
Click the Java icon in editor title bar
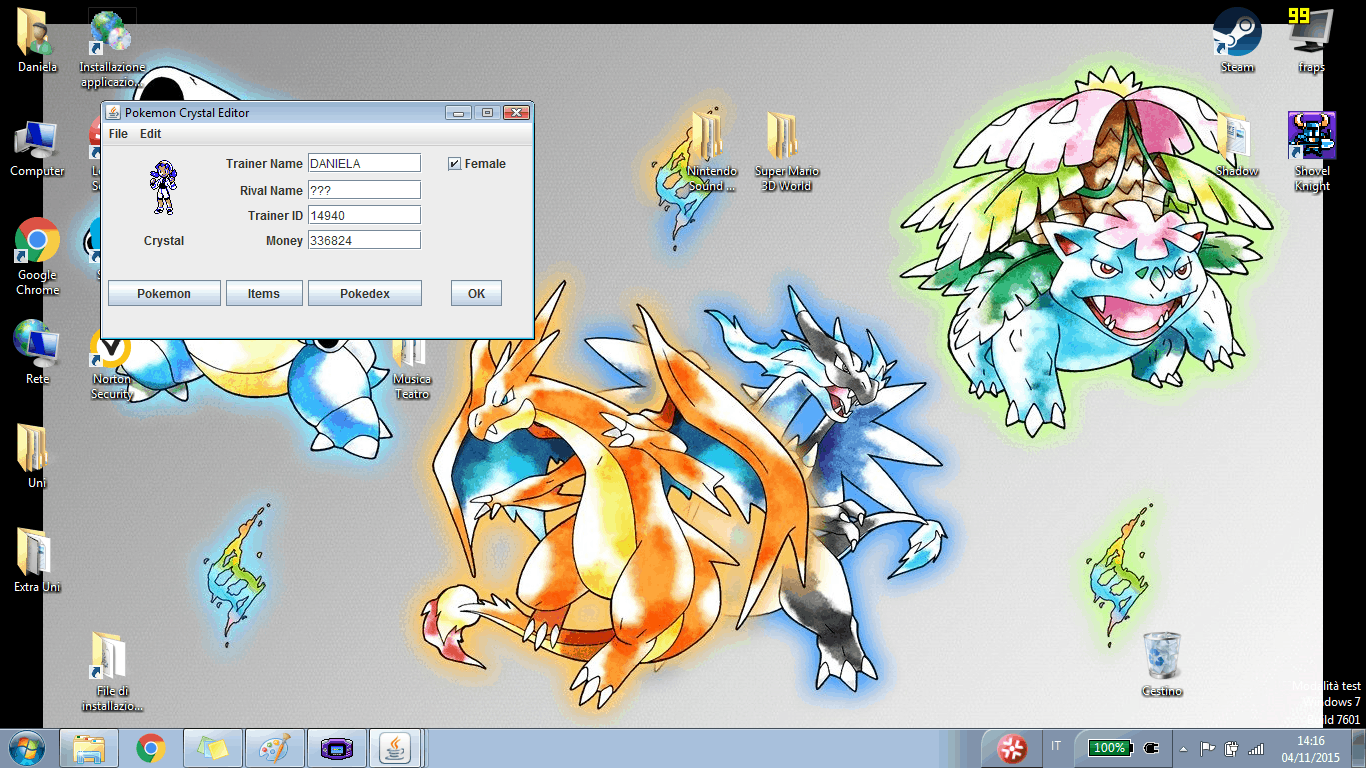113,113
